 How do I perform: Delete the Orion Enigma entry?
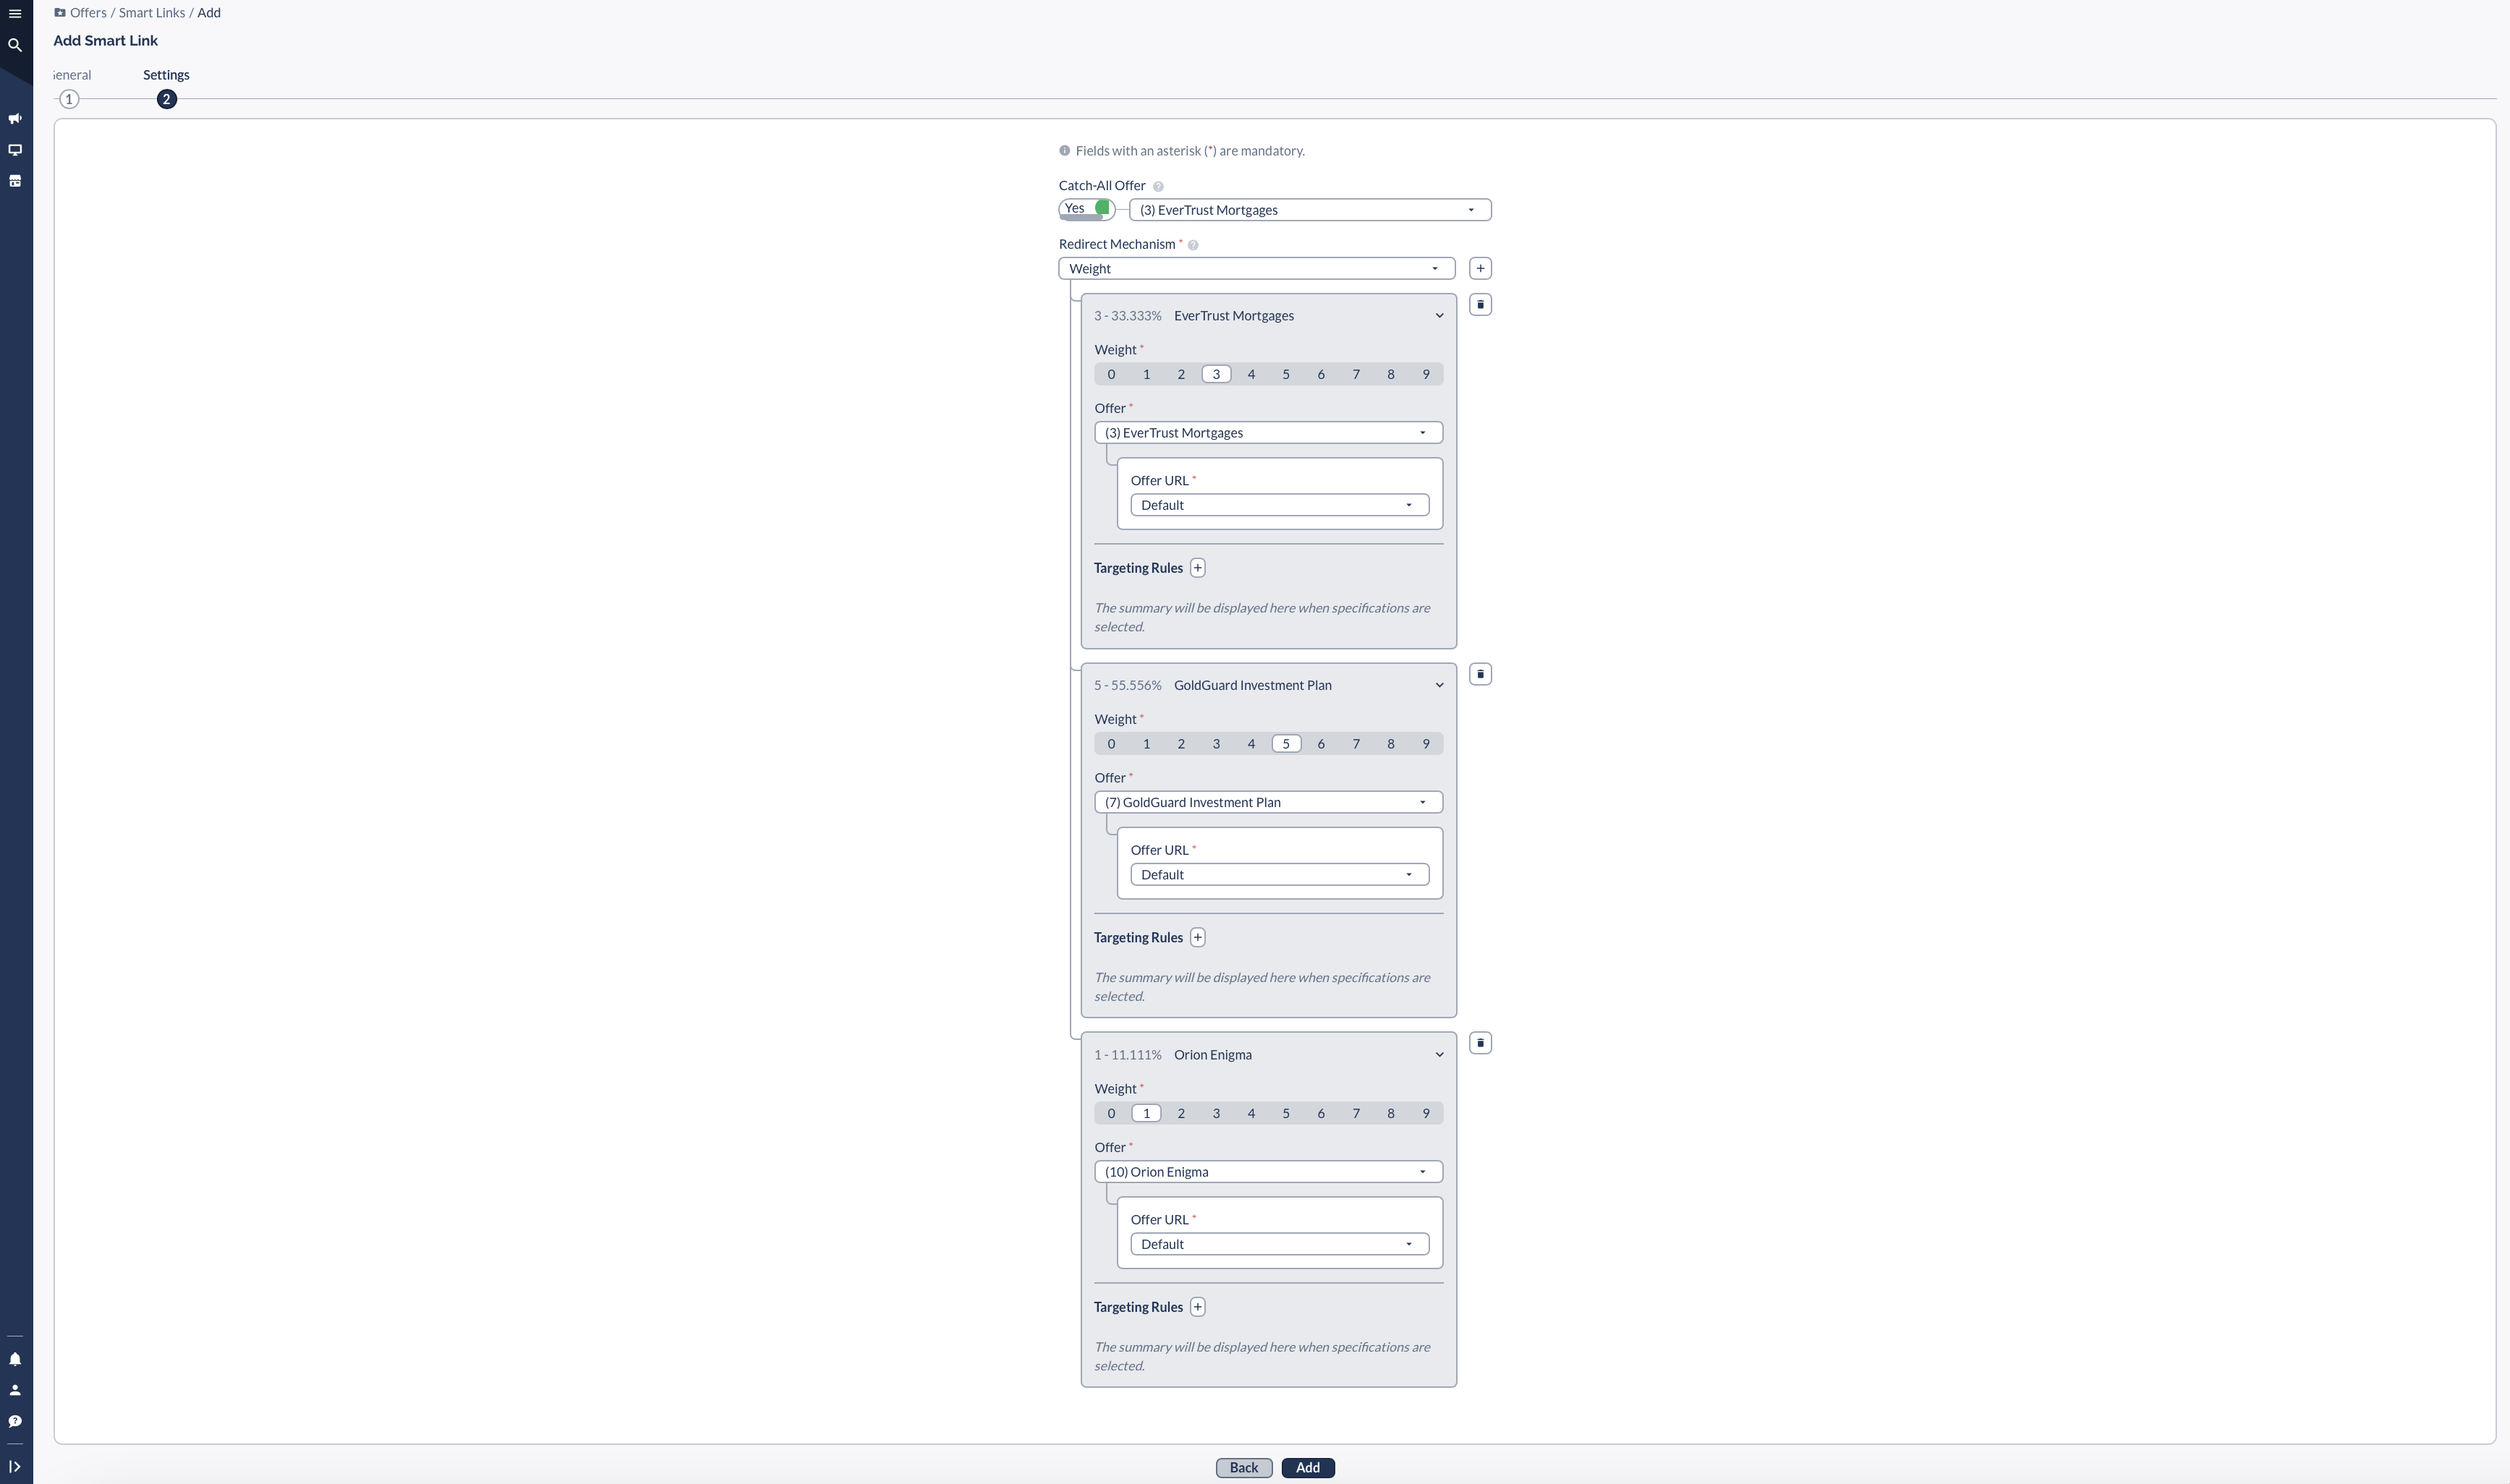coord(1481,1043)
